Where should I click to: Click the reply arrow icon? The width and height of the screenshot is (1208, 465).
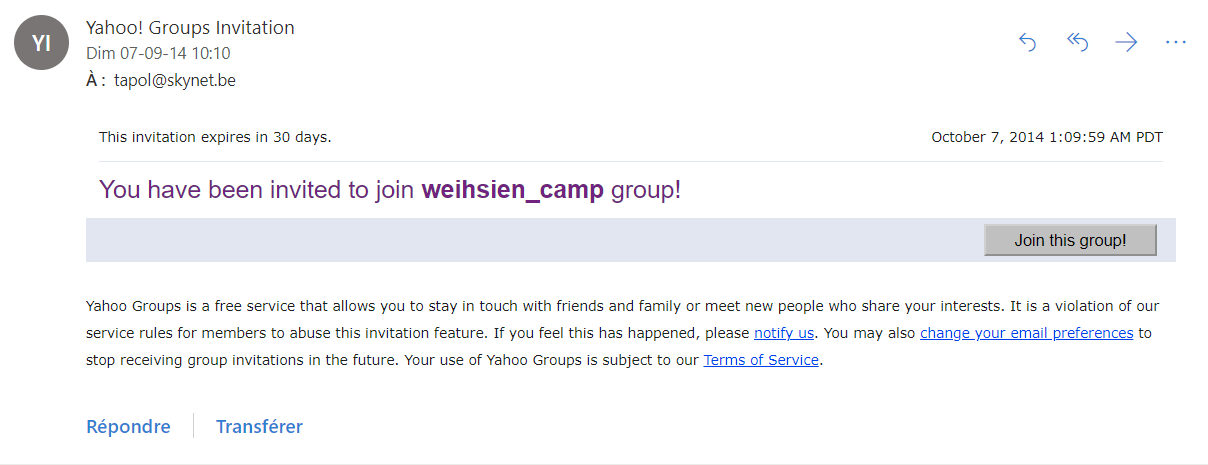(x=1027, y=42)
